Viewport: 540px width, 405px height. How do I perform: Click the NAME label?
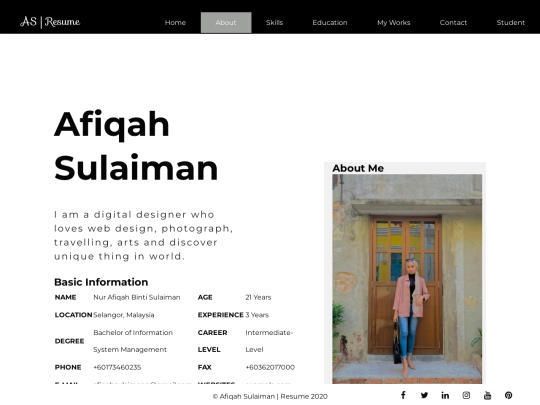(65, 297)
